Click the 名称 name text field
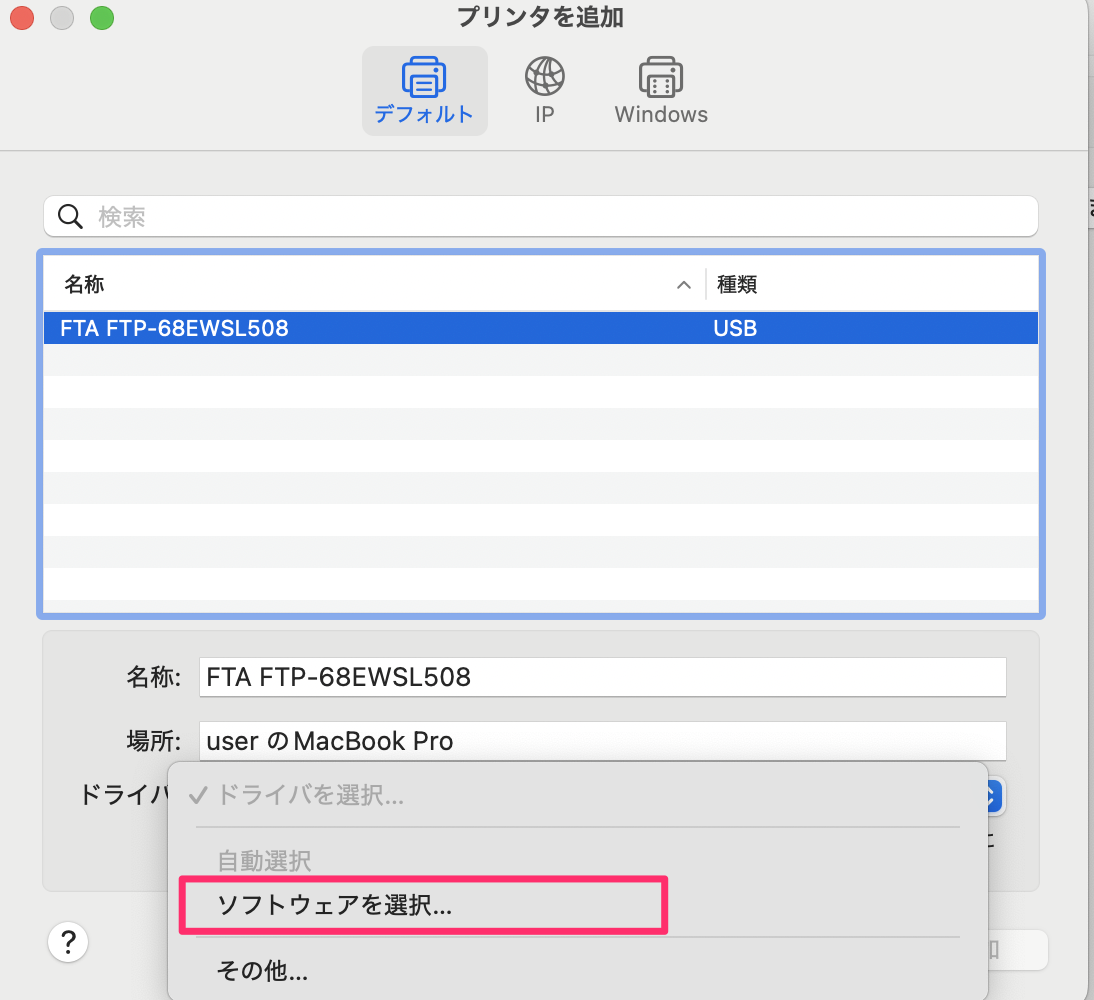 (602, 677)
